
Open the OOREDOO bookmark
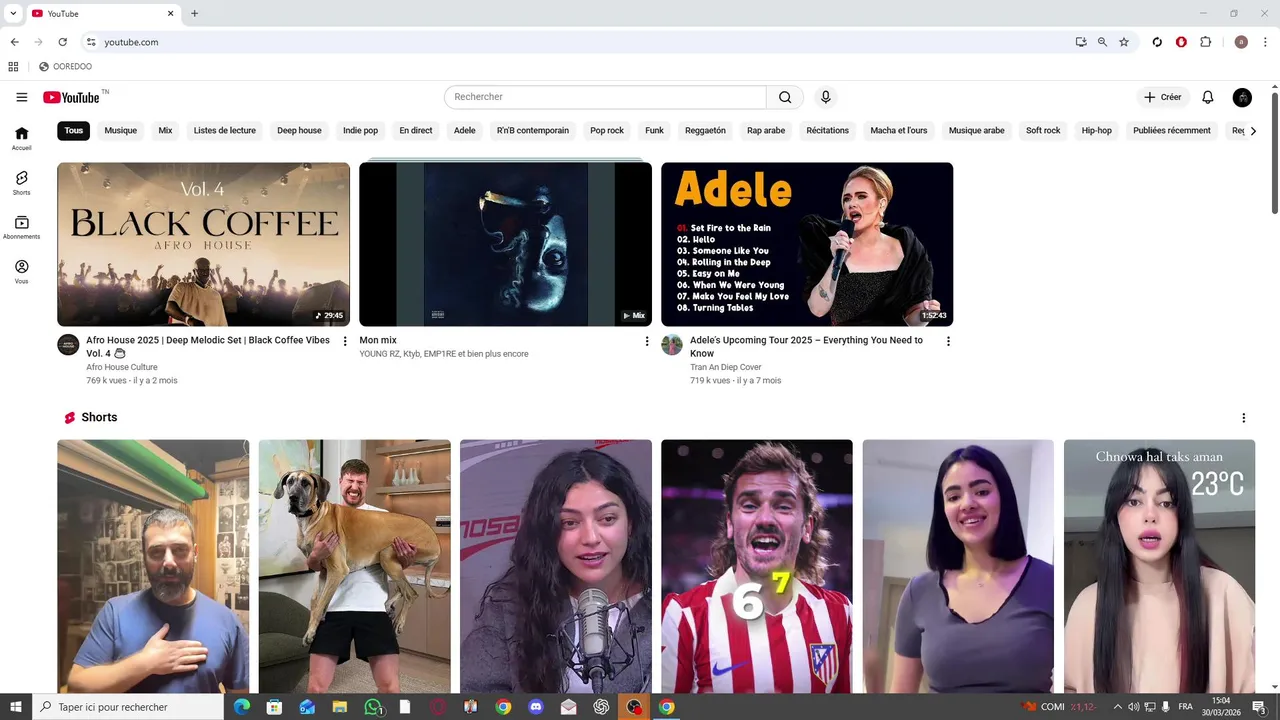coord(65,67)
